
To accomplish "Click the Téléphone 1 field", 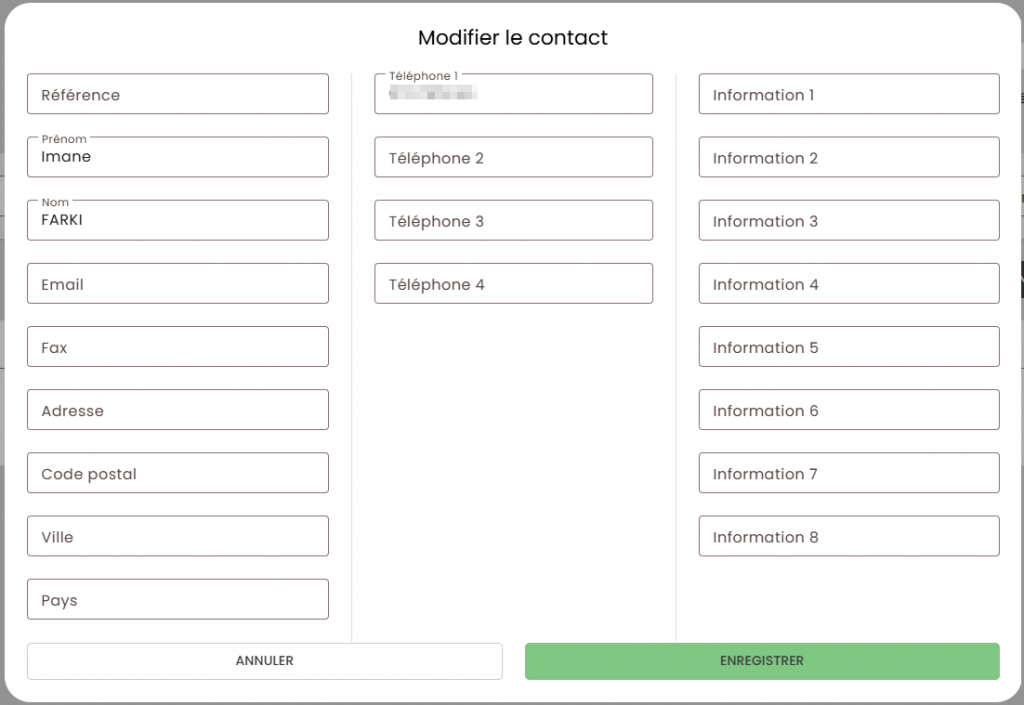I will 513,94.
